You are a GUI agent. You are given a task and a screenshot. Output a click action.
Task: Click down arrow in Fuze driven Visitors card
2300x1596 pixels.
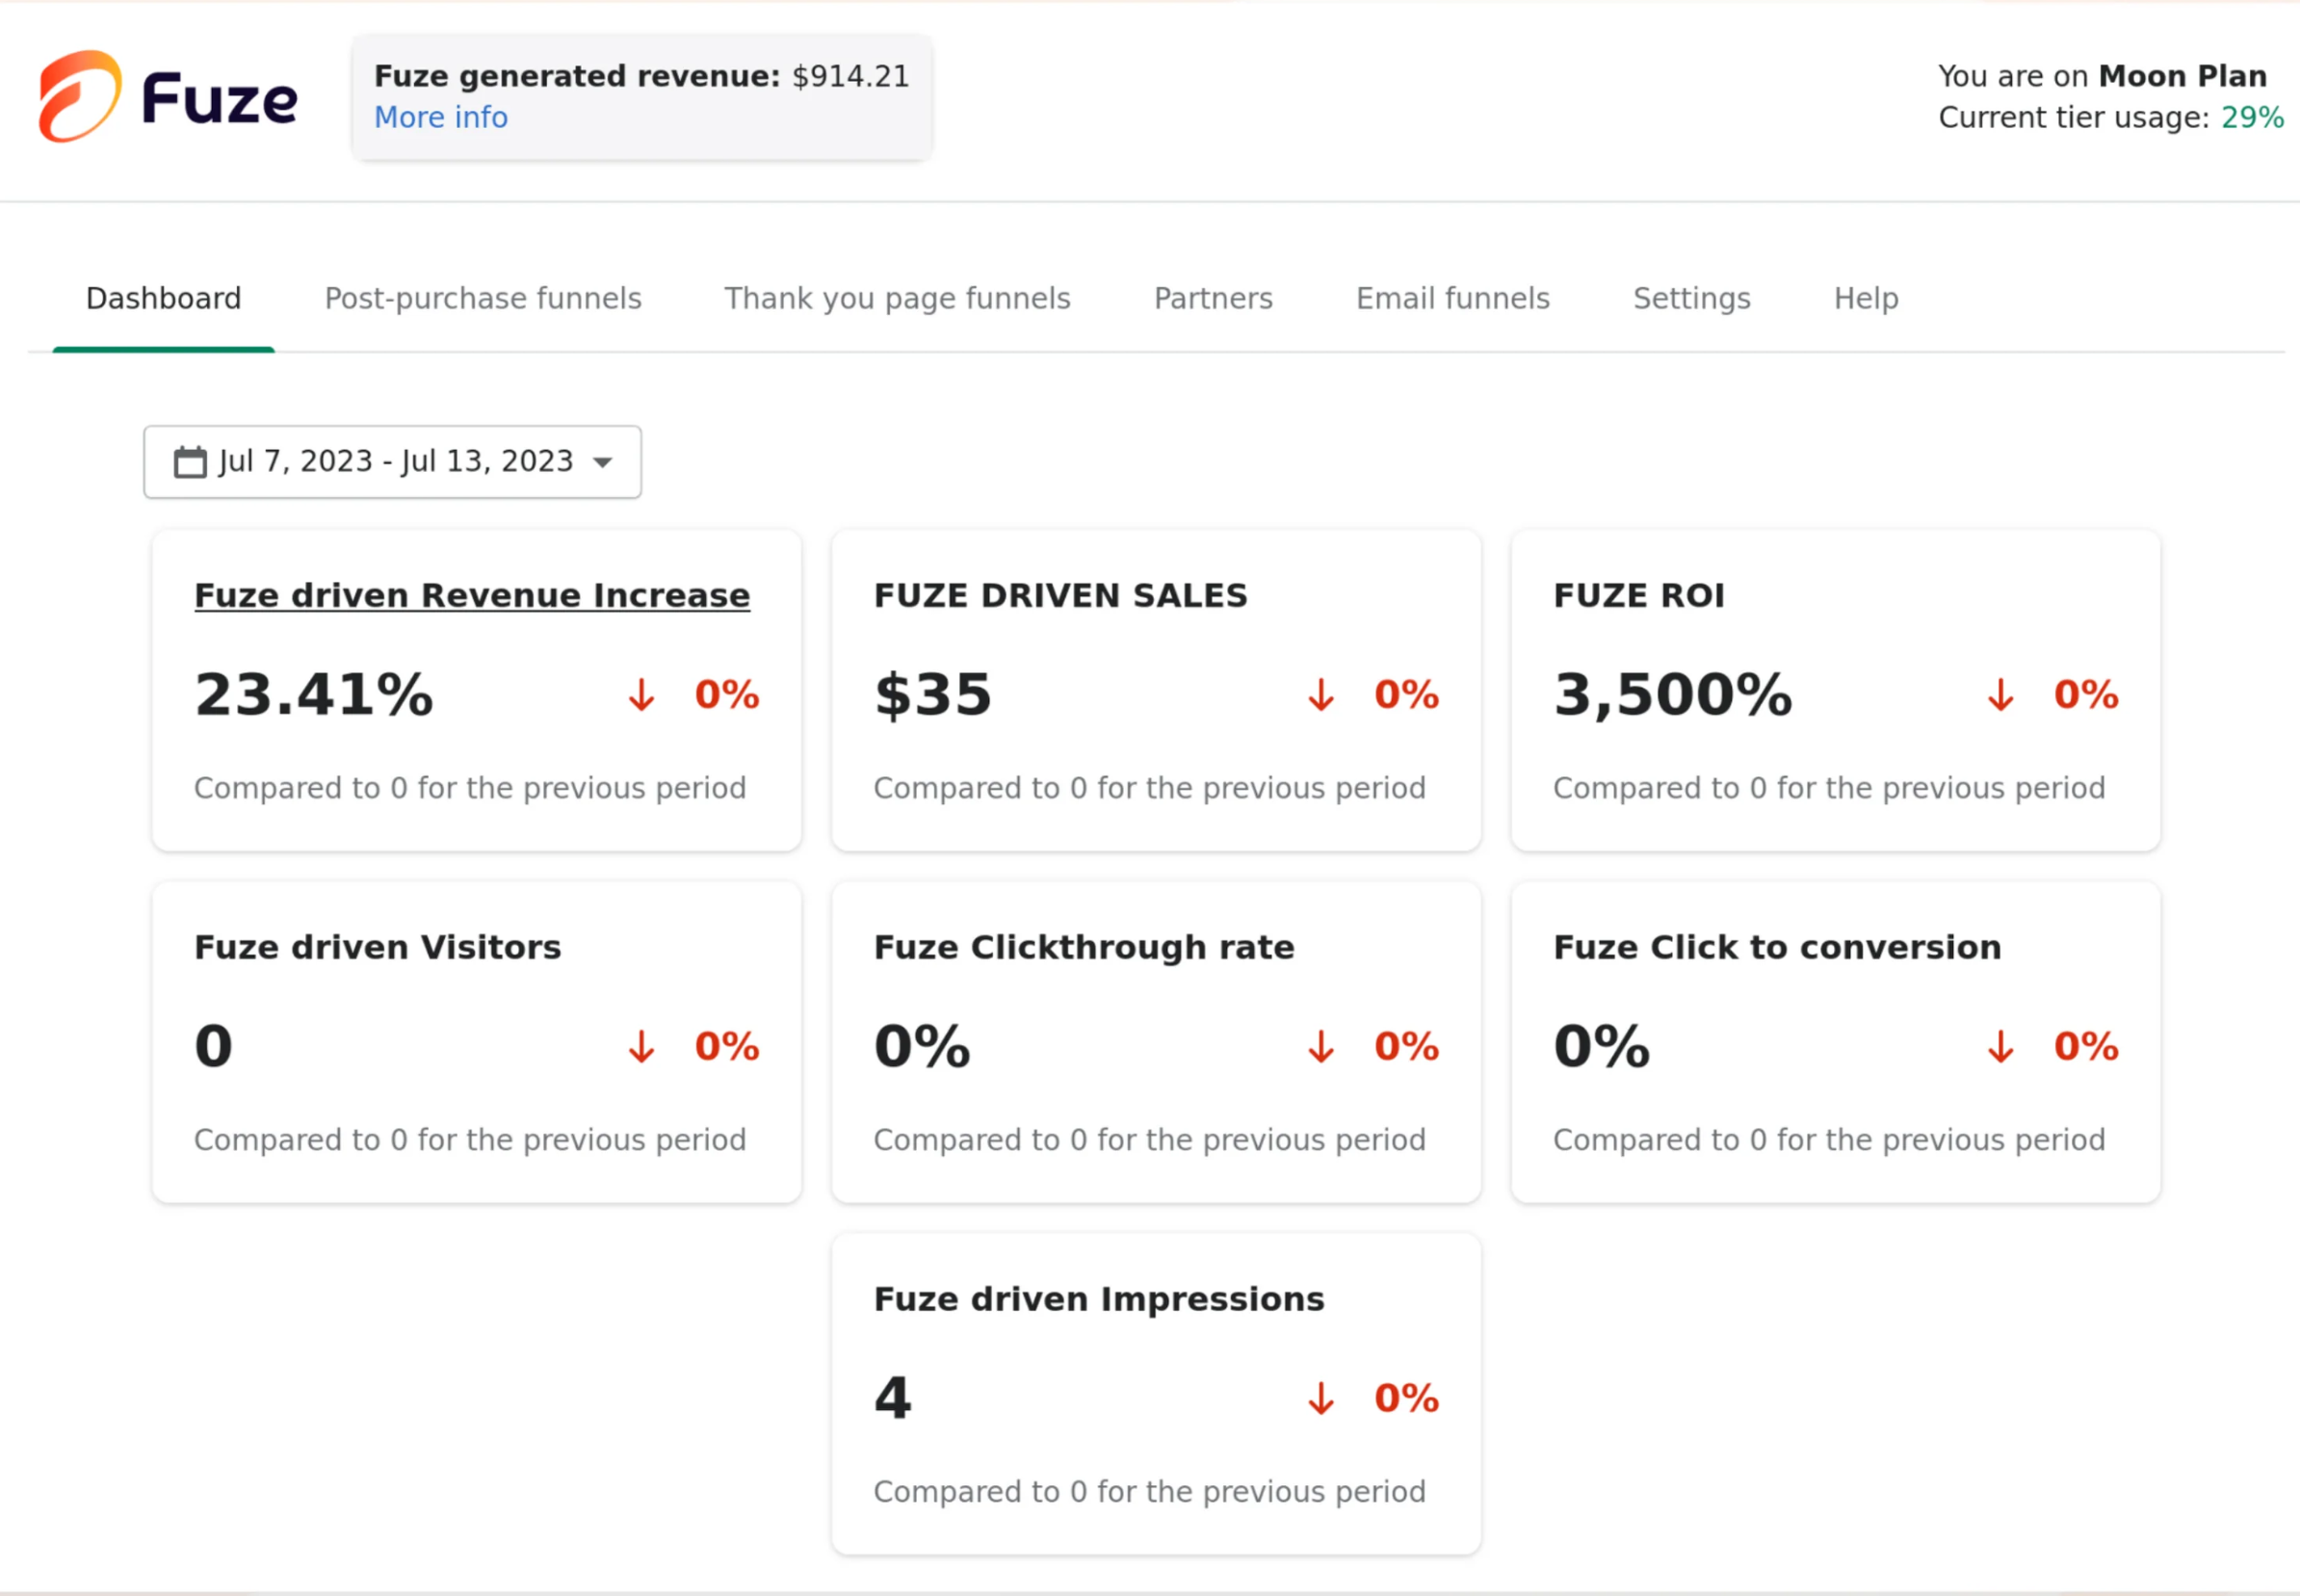[642, 1046]
